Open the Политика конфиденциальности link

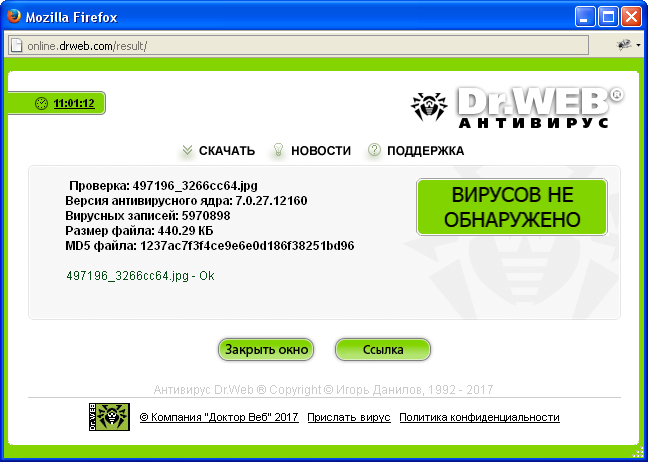(x=479, y=417)
